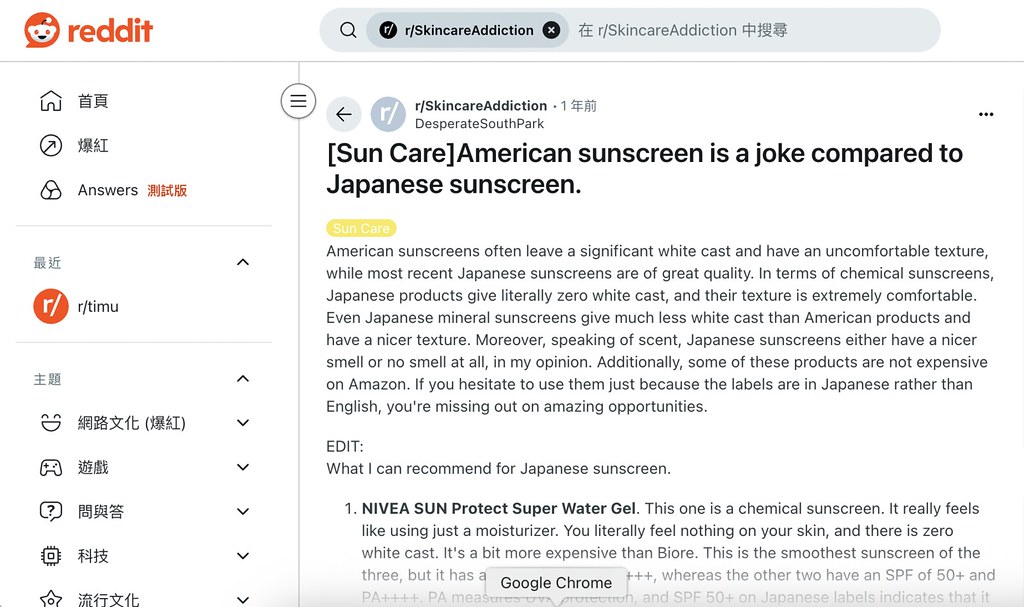Select the 遊戲 topic label

[93, 467]
